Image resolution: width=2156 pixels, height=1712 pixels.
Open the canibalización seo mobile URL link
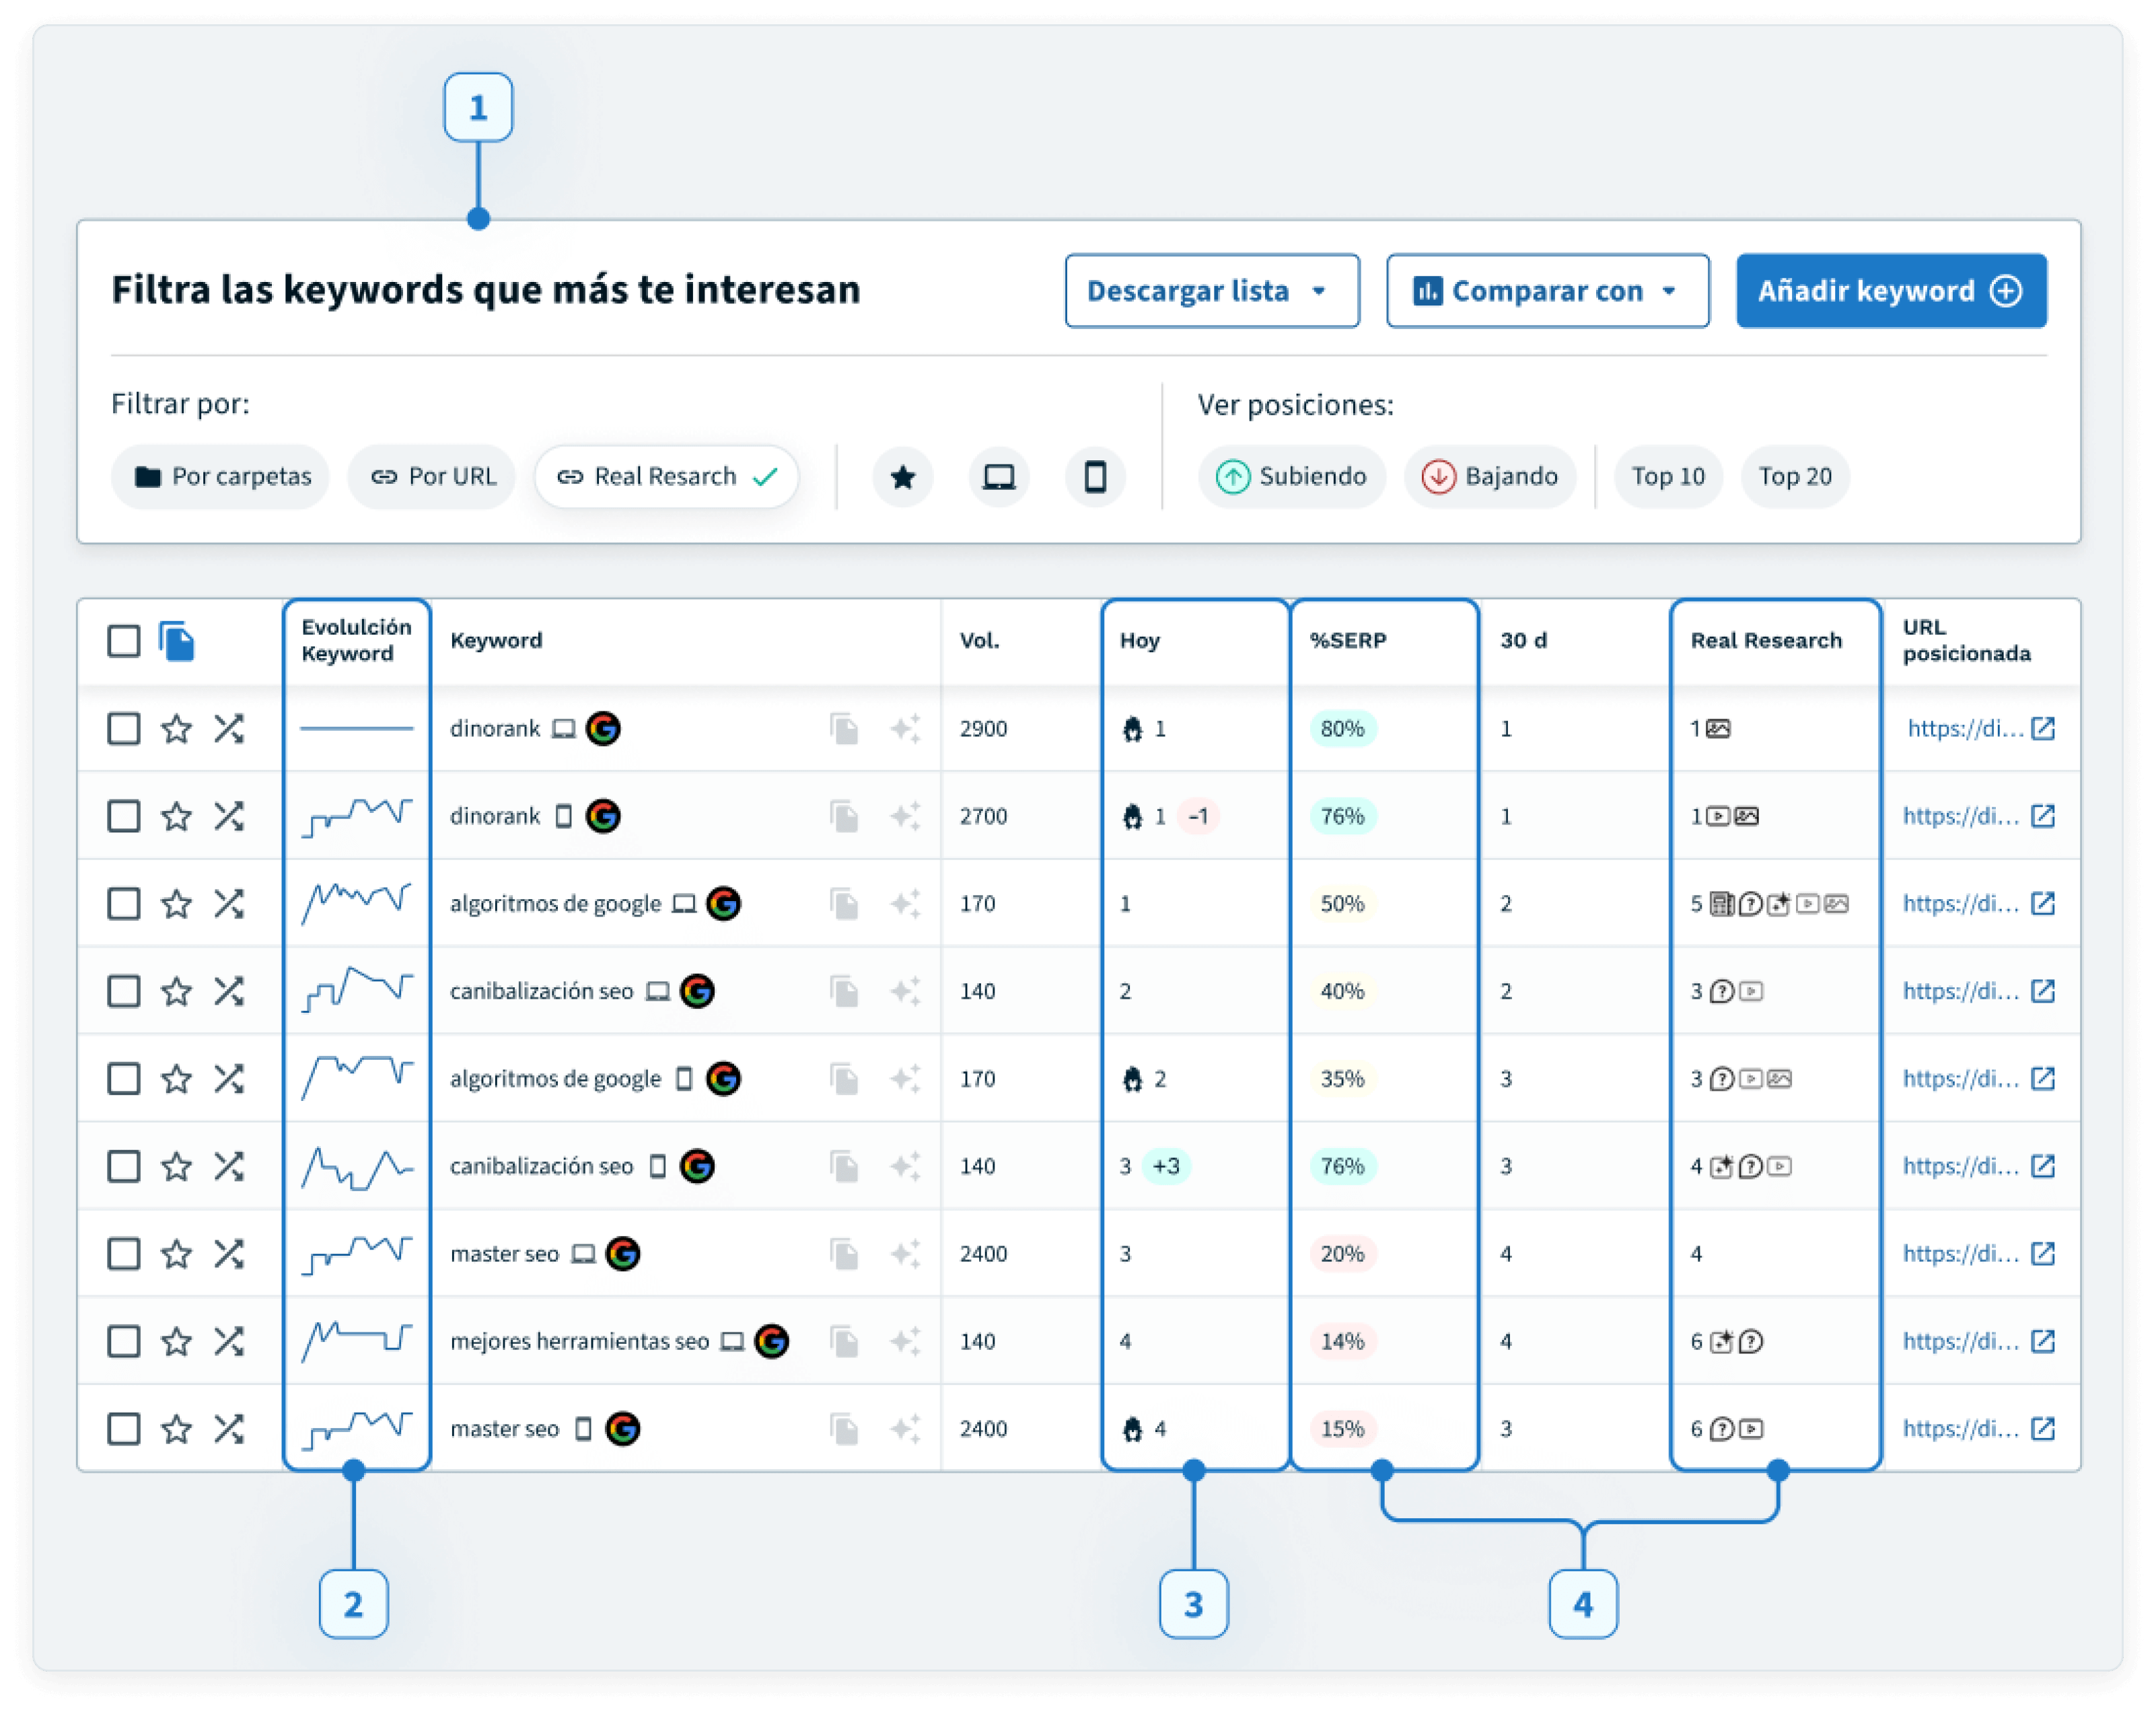(1961, 1166)
